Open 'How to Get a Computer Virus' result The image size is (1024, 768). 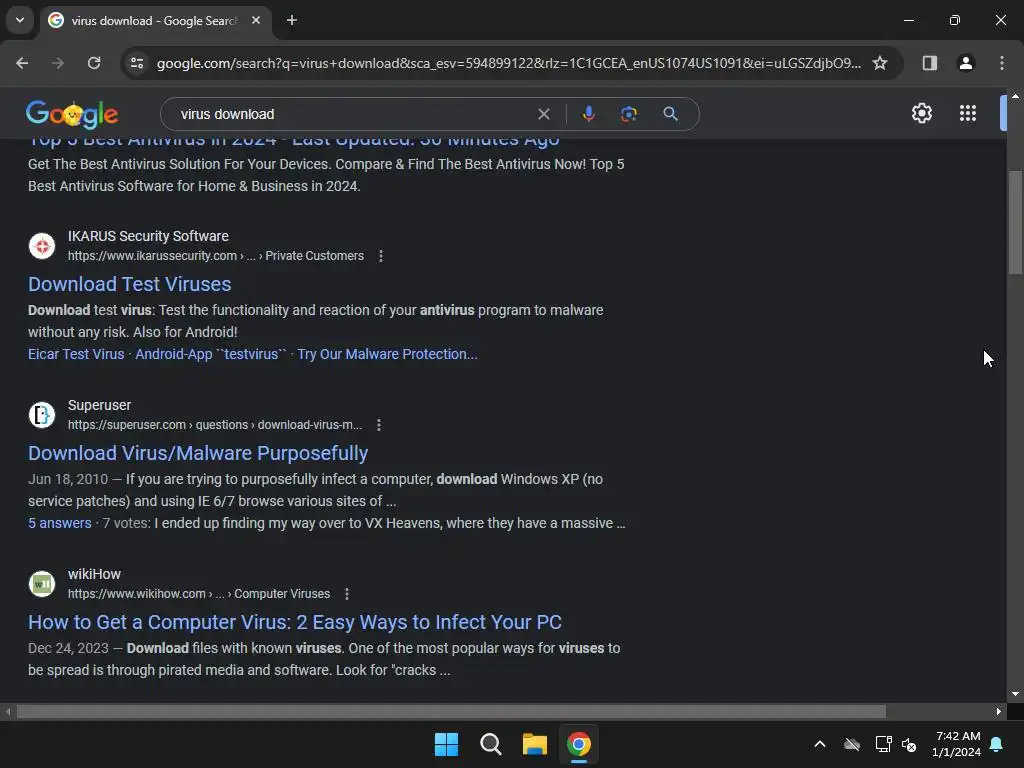click(295, 622)
